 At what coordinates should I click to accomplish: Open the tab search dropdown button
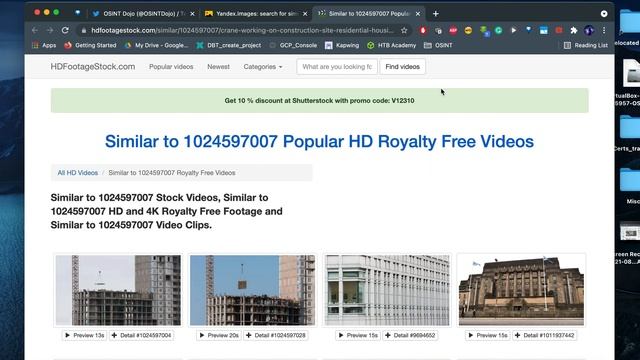(x=604, y=13)
